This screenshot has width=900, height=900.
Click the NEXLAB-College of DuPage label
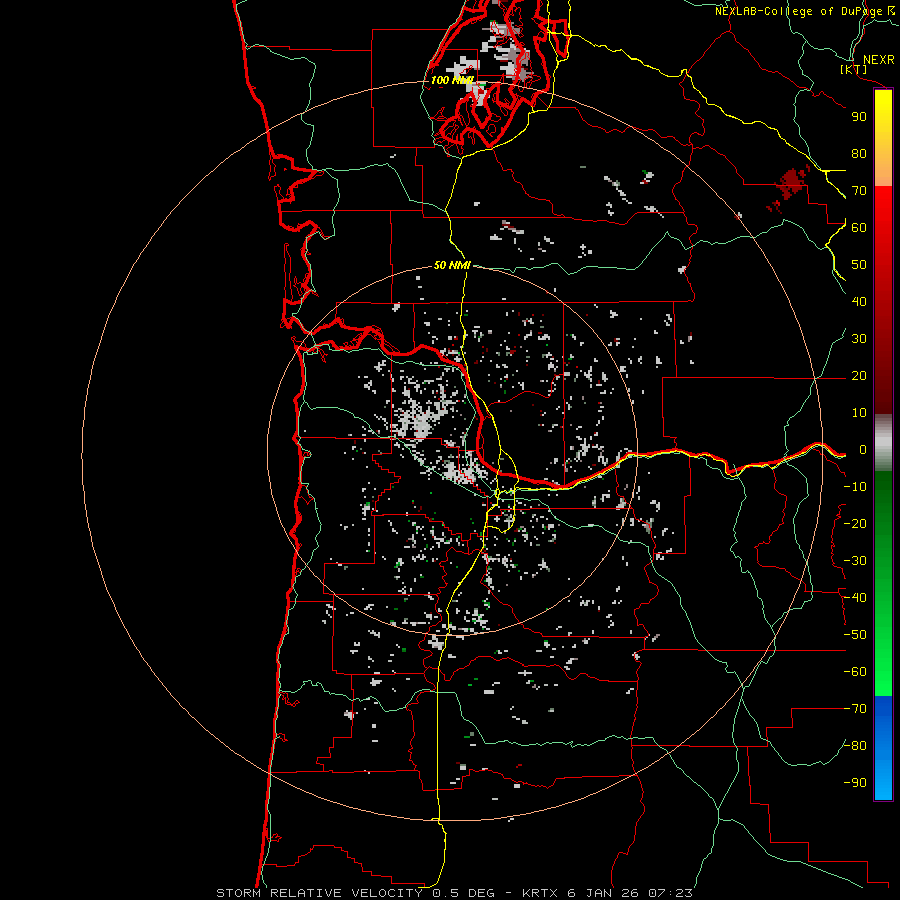pos(800,11)
